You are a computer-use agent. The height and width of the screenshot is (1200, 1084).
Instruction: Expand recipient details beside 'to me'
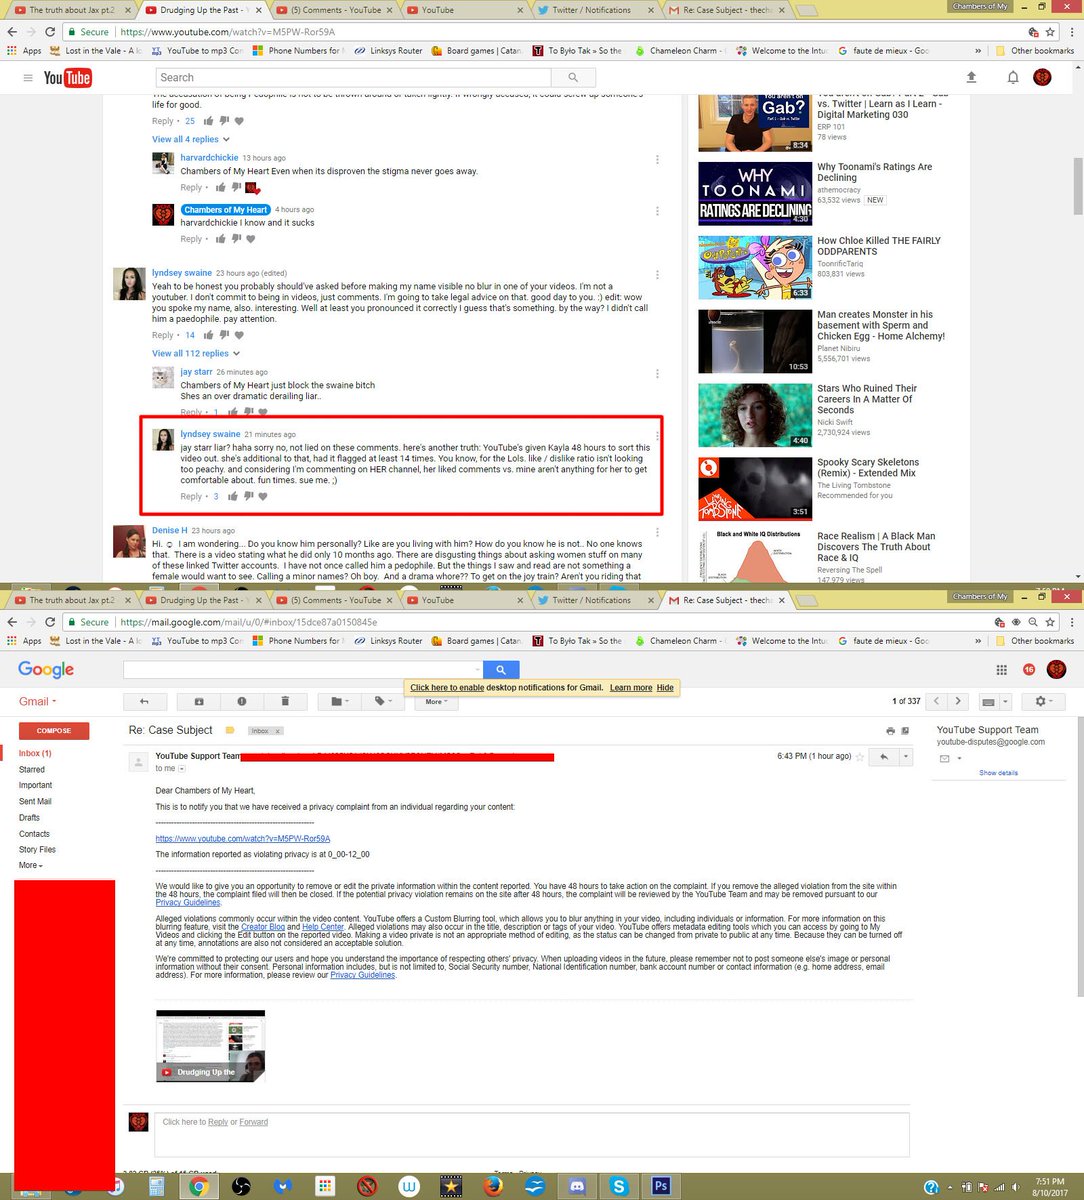click(181, 768)
